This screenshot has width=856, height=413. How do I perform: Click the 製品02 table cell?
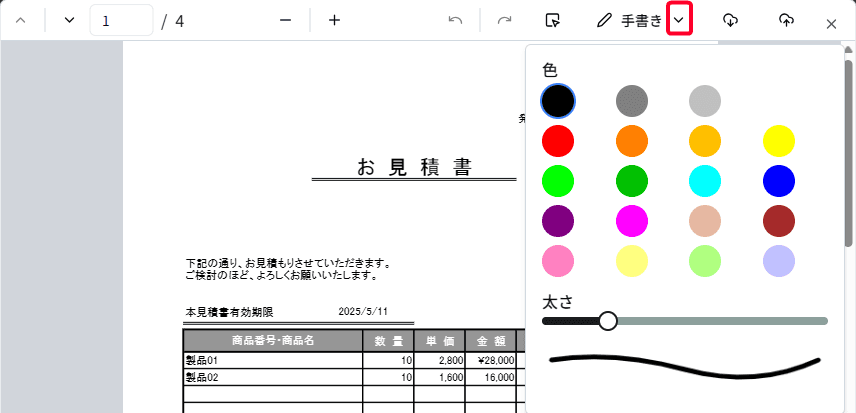click(273, 377)
